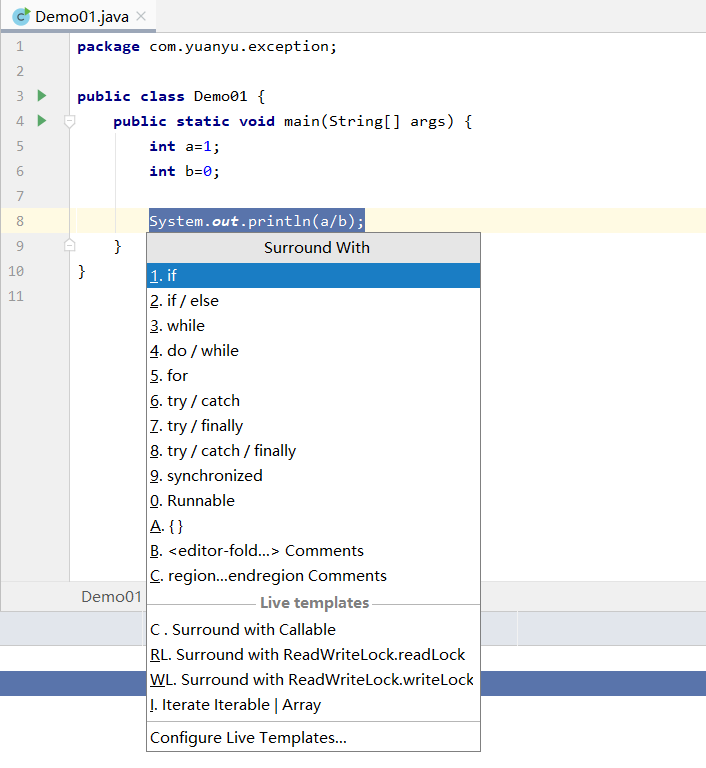The width and height of the screenshot is (706, 768).
Task: Choose 'Iterate Iterable | Array' template
Action: pos(314,705)
